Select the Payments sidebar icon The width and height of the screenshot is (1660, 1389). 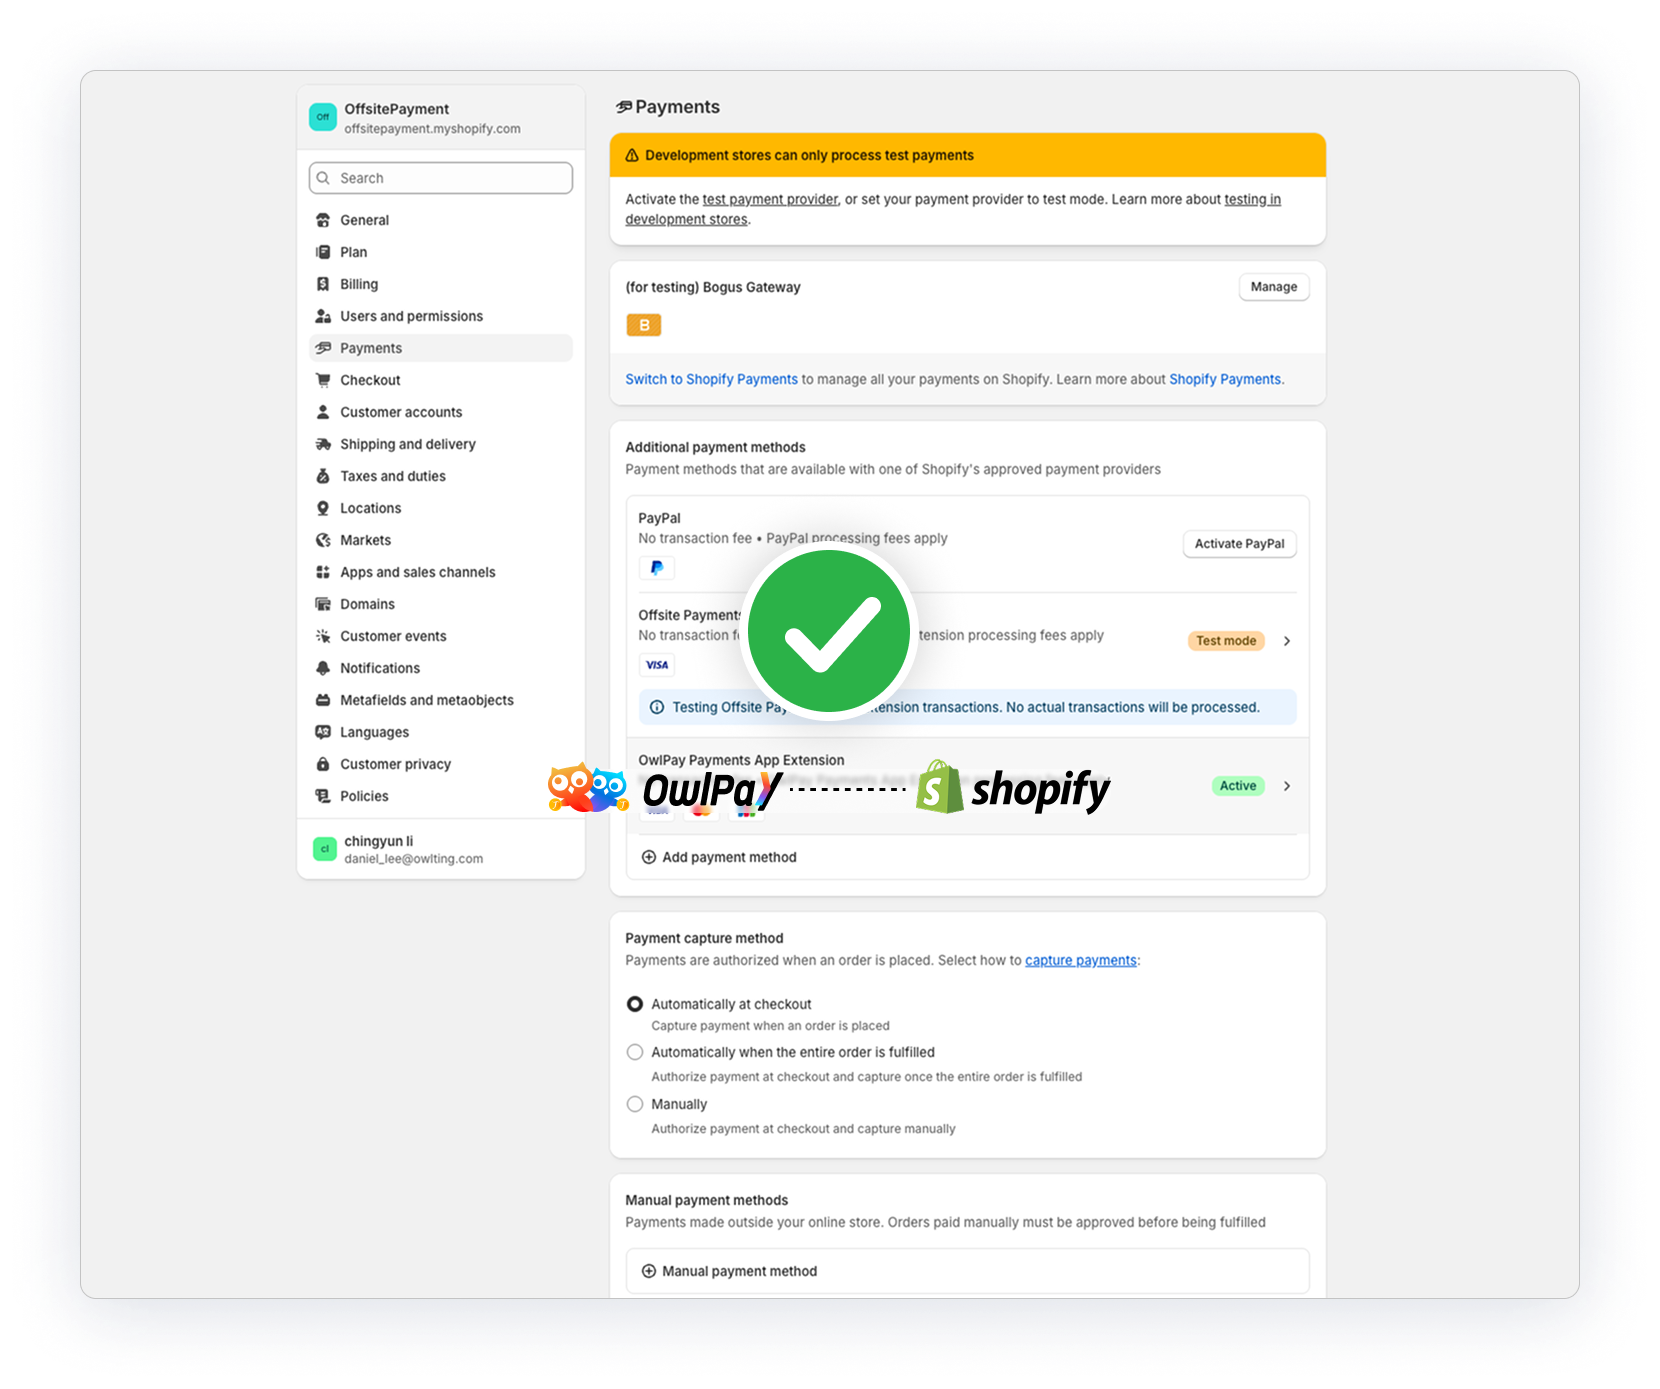tap(324, 348)
